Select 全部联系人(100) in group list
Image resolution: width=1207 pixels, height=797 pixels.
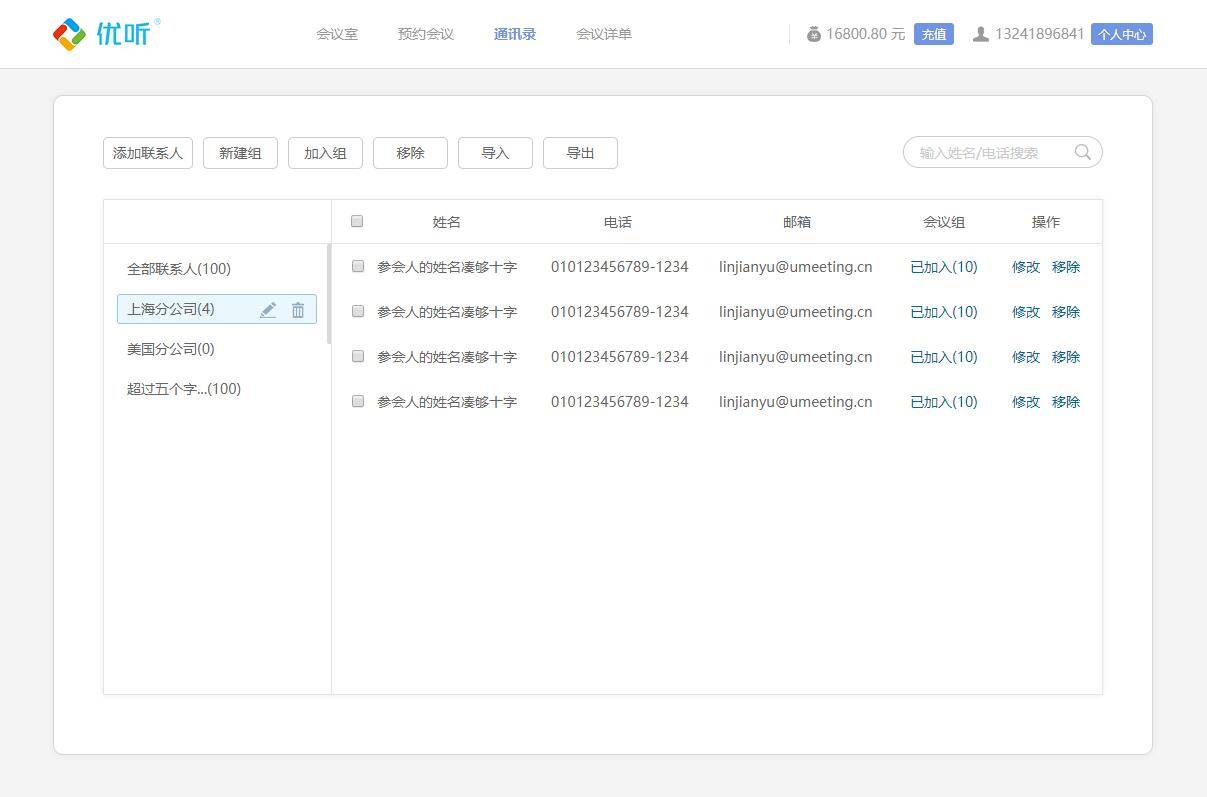click(179, 269)
